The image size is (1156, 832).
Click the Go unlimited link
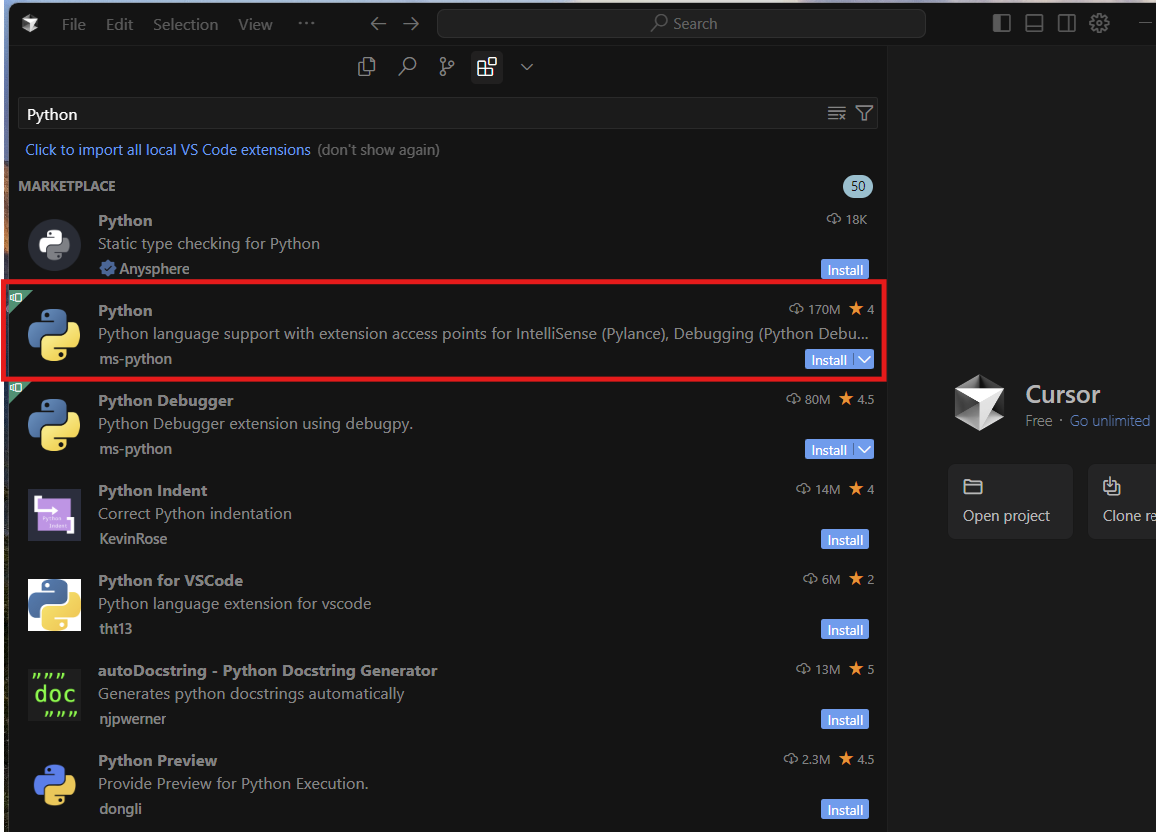(1110, 421)
